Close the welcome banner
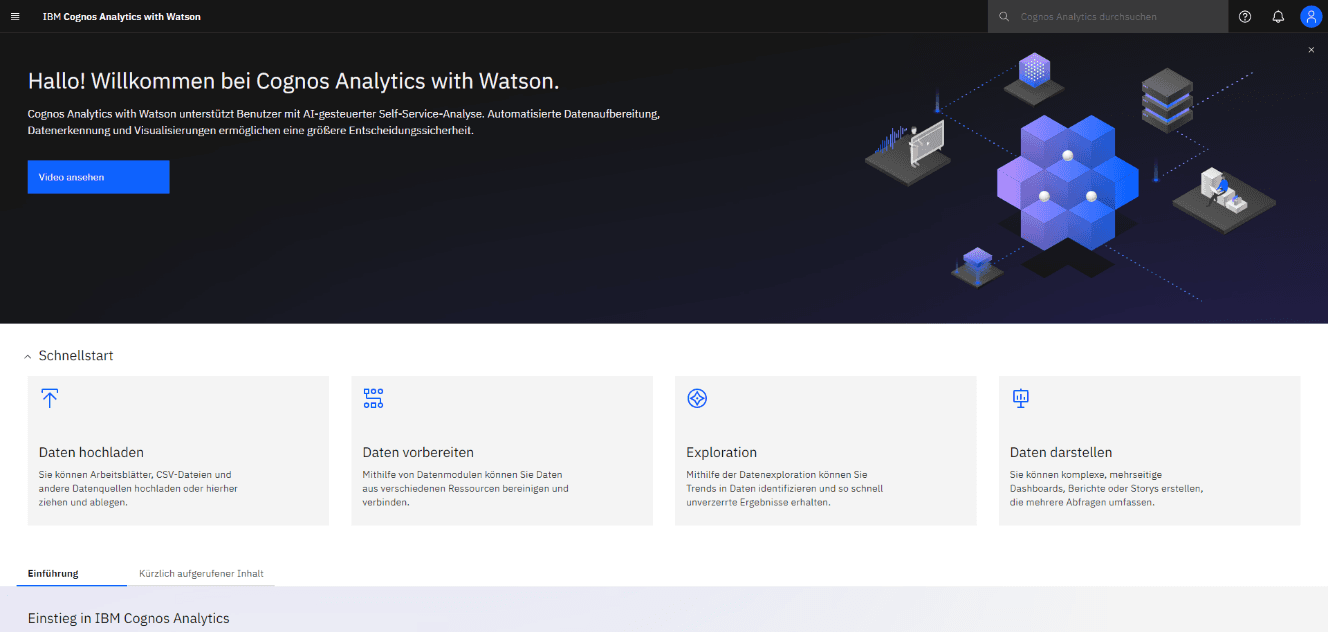Image resolution: width=1328 pixels, height=632 pixels. click(1311, 50)
